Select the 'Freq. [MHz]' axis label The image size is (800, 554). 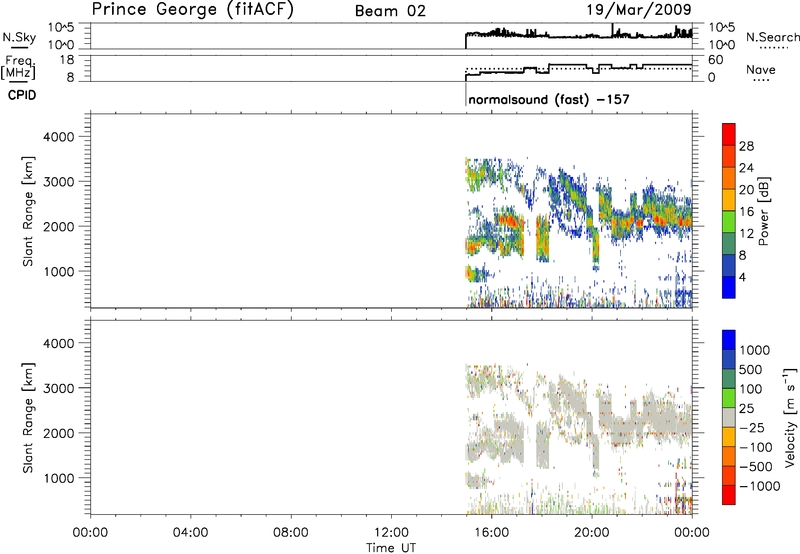click(19, 67)
